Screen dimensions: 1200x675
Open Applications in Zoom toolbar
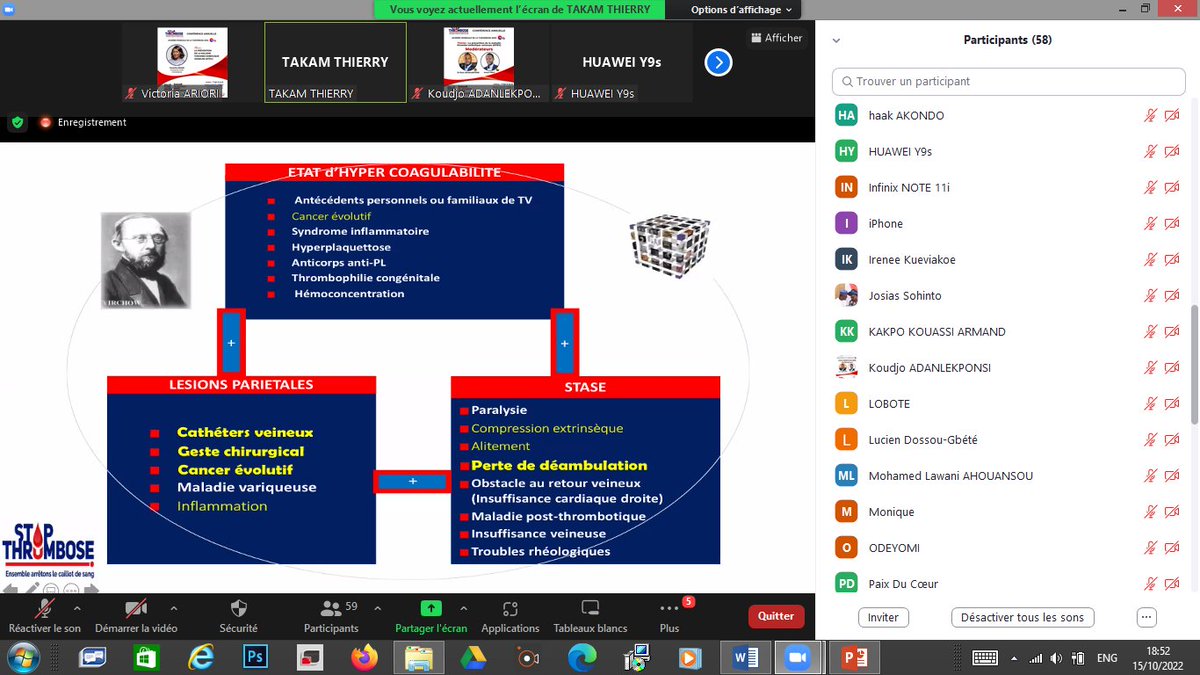510,616
